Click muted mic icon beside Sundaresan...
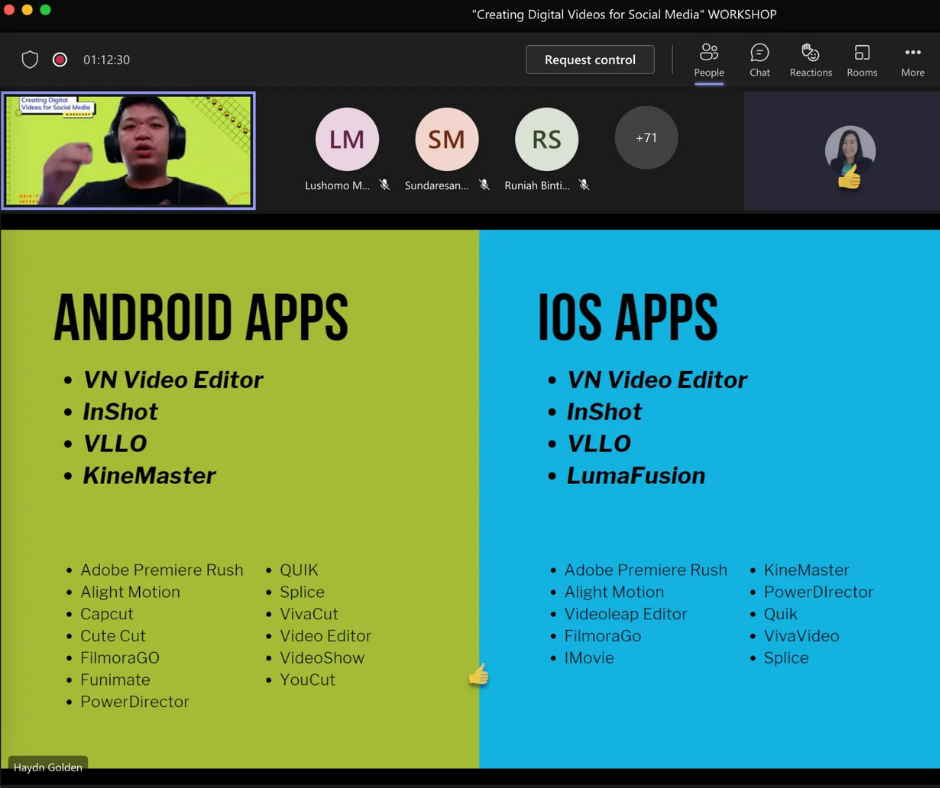 484,185
